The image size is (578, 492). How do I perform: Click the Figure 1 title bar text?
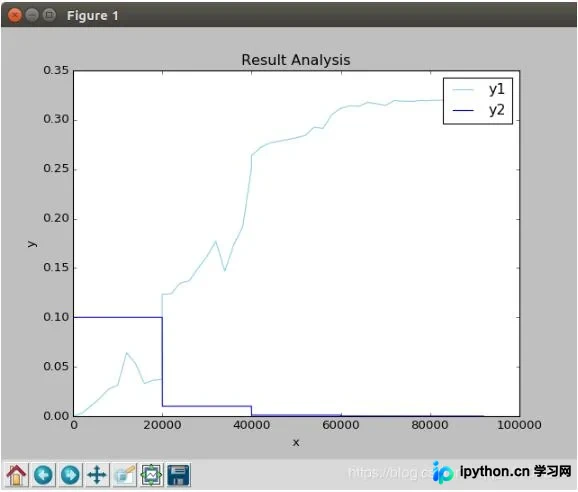[x=93, y=16]
